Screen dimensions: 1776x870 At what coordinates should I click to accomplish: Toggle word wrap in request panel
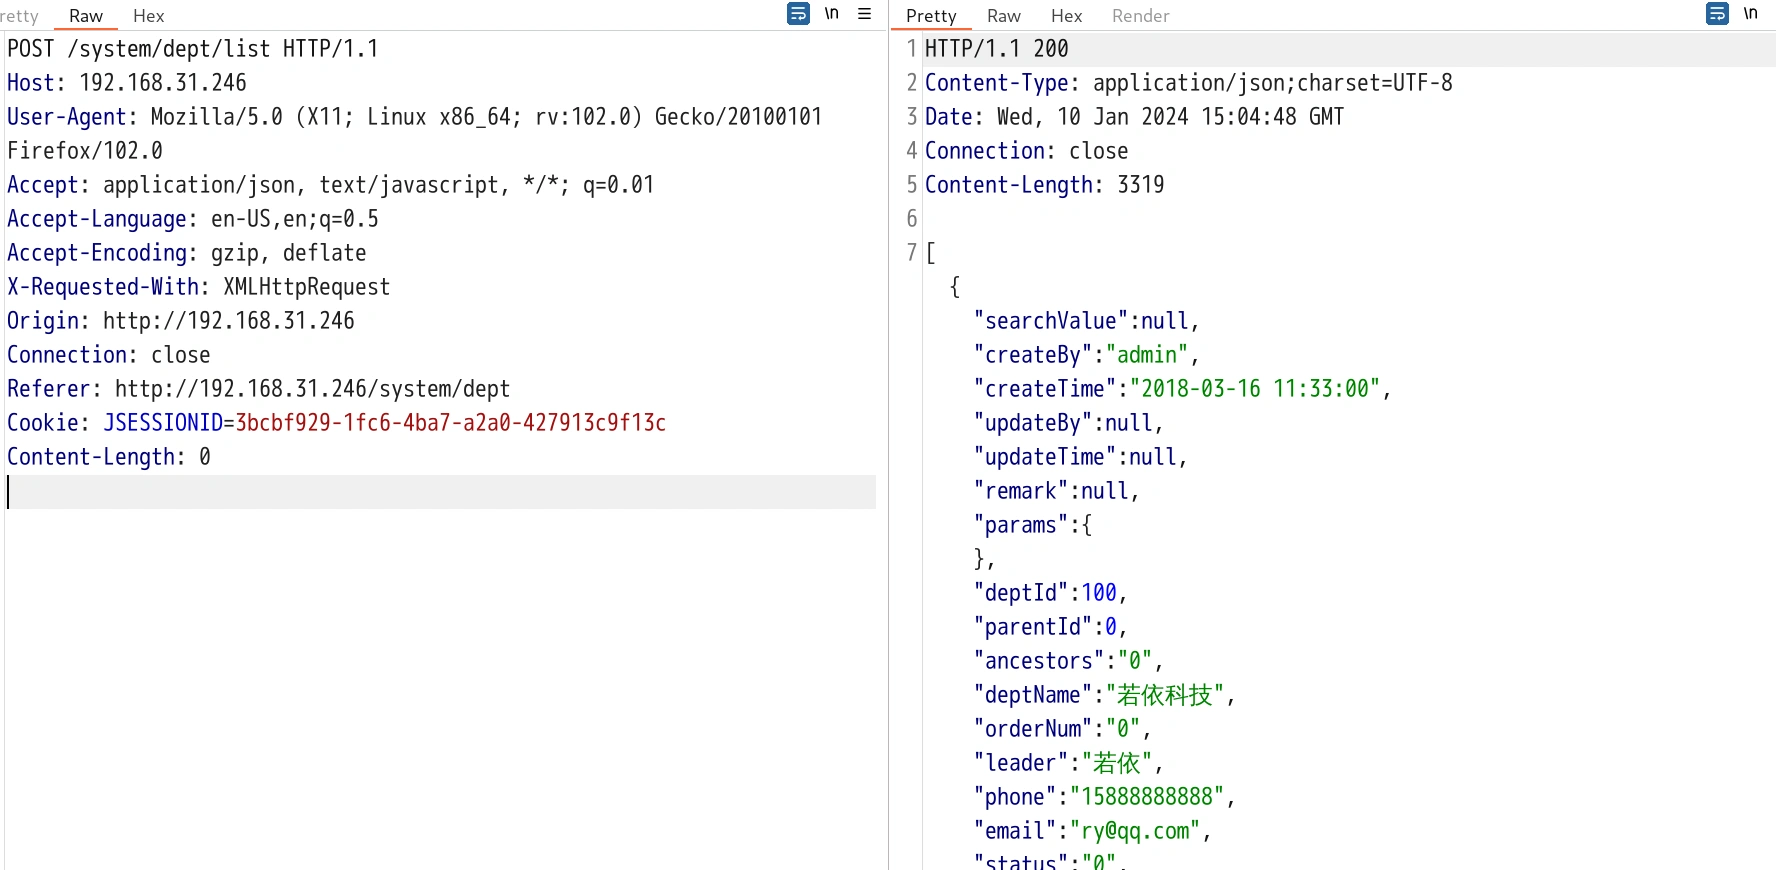(798, 14)
